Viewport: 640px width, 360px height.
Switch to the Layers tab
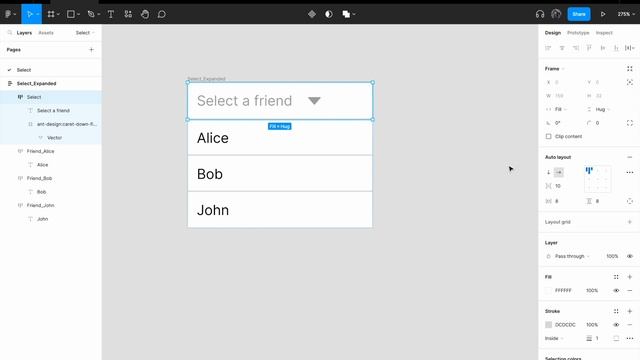pyautogui.click(x=24, y=33)
